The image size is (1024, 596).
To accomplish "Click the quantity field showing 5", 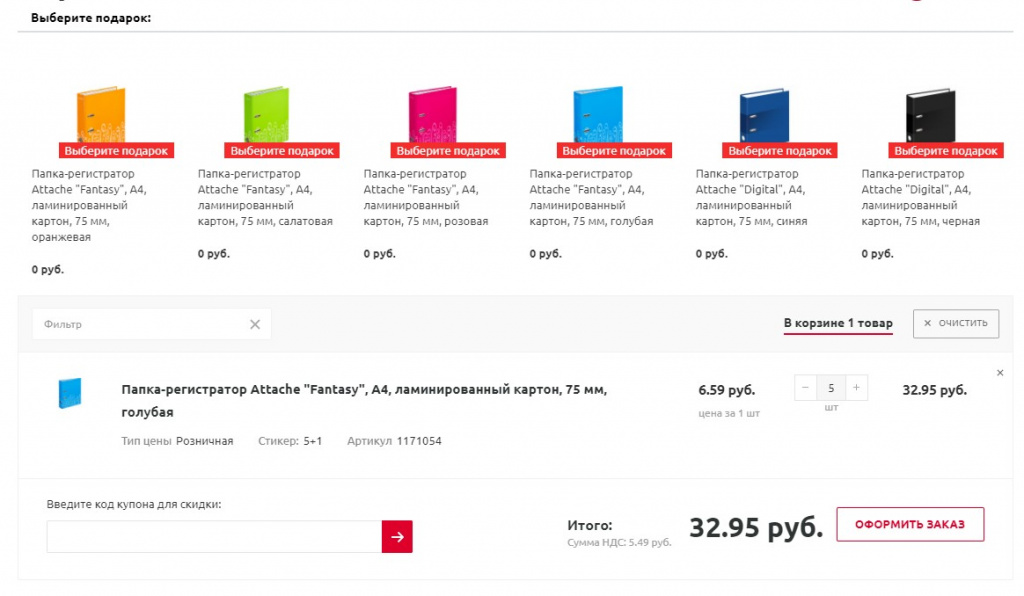I will pyautogui.click(x=831, y=388).
